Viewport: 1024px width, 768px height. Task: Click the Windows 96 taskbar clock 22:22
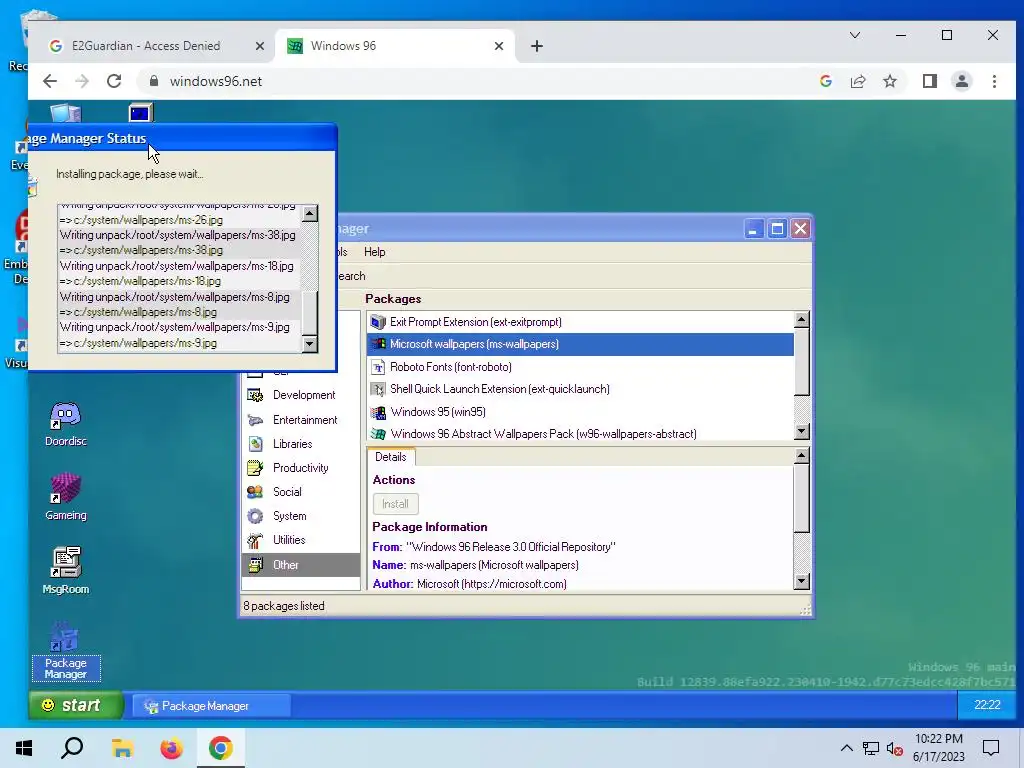pyautogui.click(x=987, y=705)
